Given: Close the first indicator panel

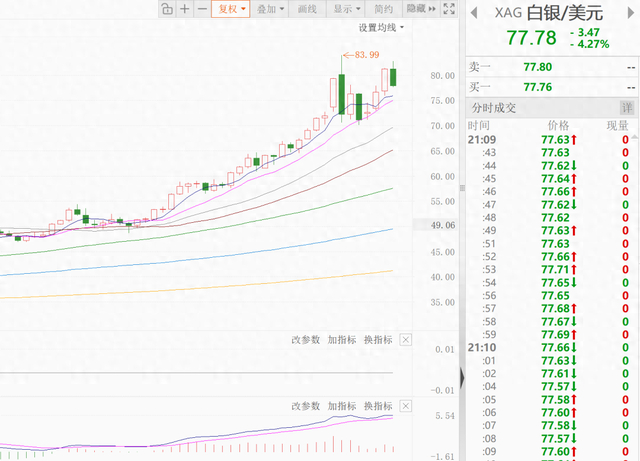Looking at the screenshot, I should click(405, 340).
